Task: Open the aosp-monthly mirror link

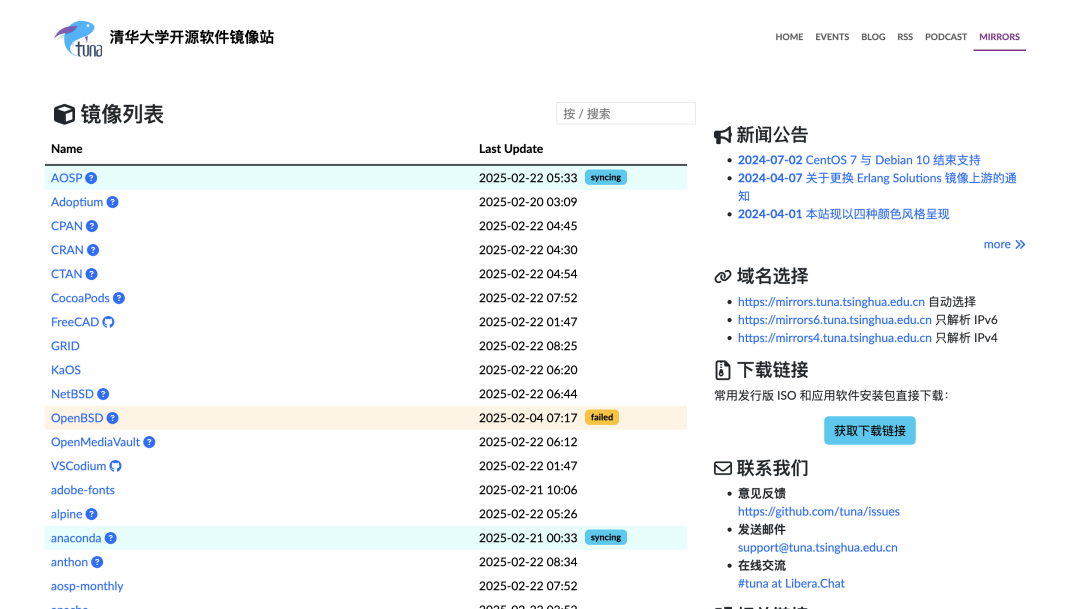Action: tap(87, 586)
